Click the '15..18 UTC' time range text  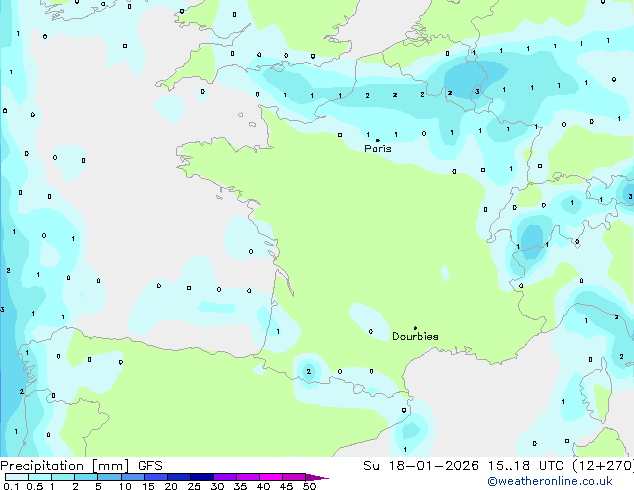pyautogui.click(x=526, y=466)
